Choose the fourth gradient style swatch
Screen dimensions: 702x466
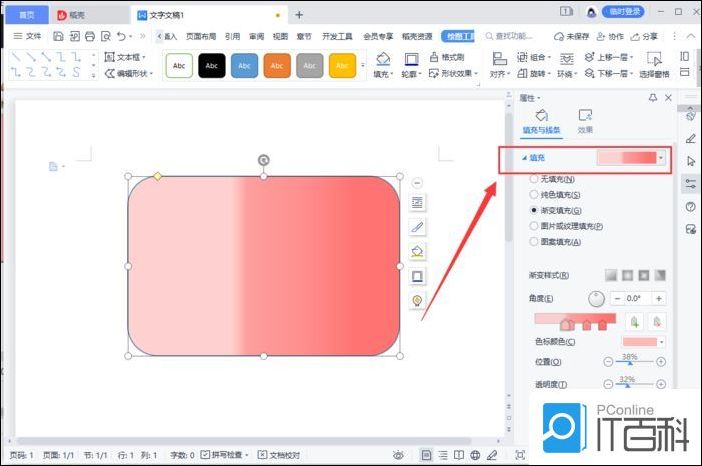tap(660, 275)
